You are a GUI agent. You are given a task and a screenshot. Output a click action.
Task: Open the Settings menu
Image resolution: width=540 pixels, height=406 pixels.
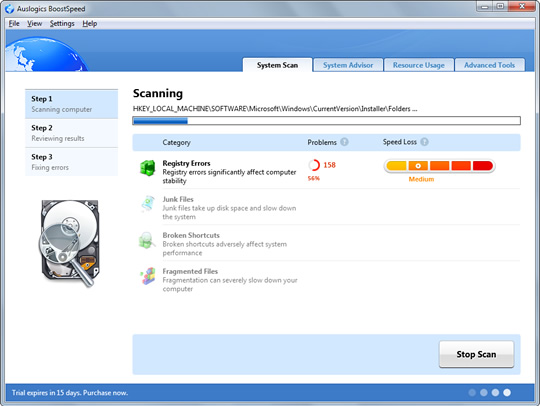(62, 23)
